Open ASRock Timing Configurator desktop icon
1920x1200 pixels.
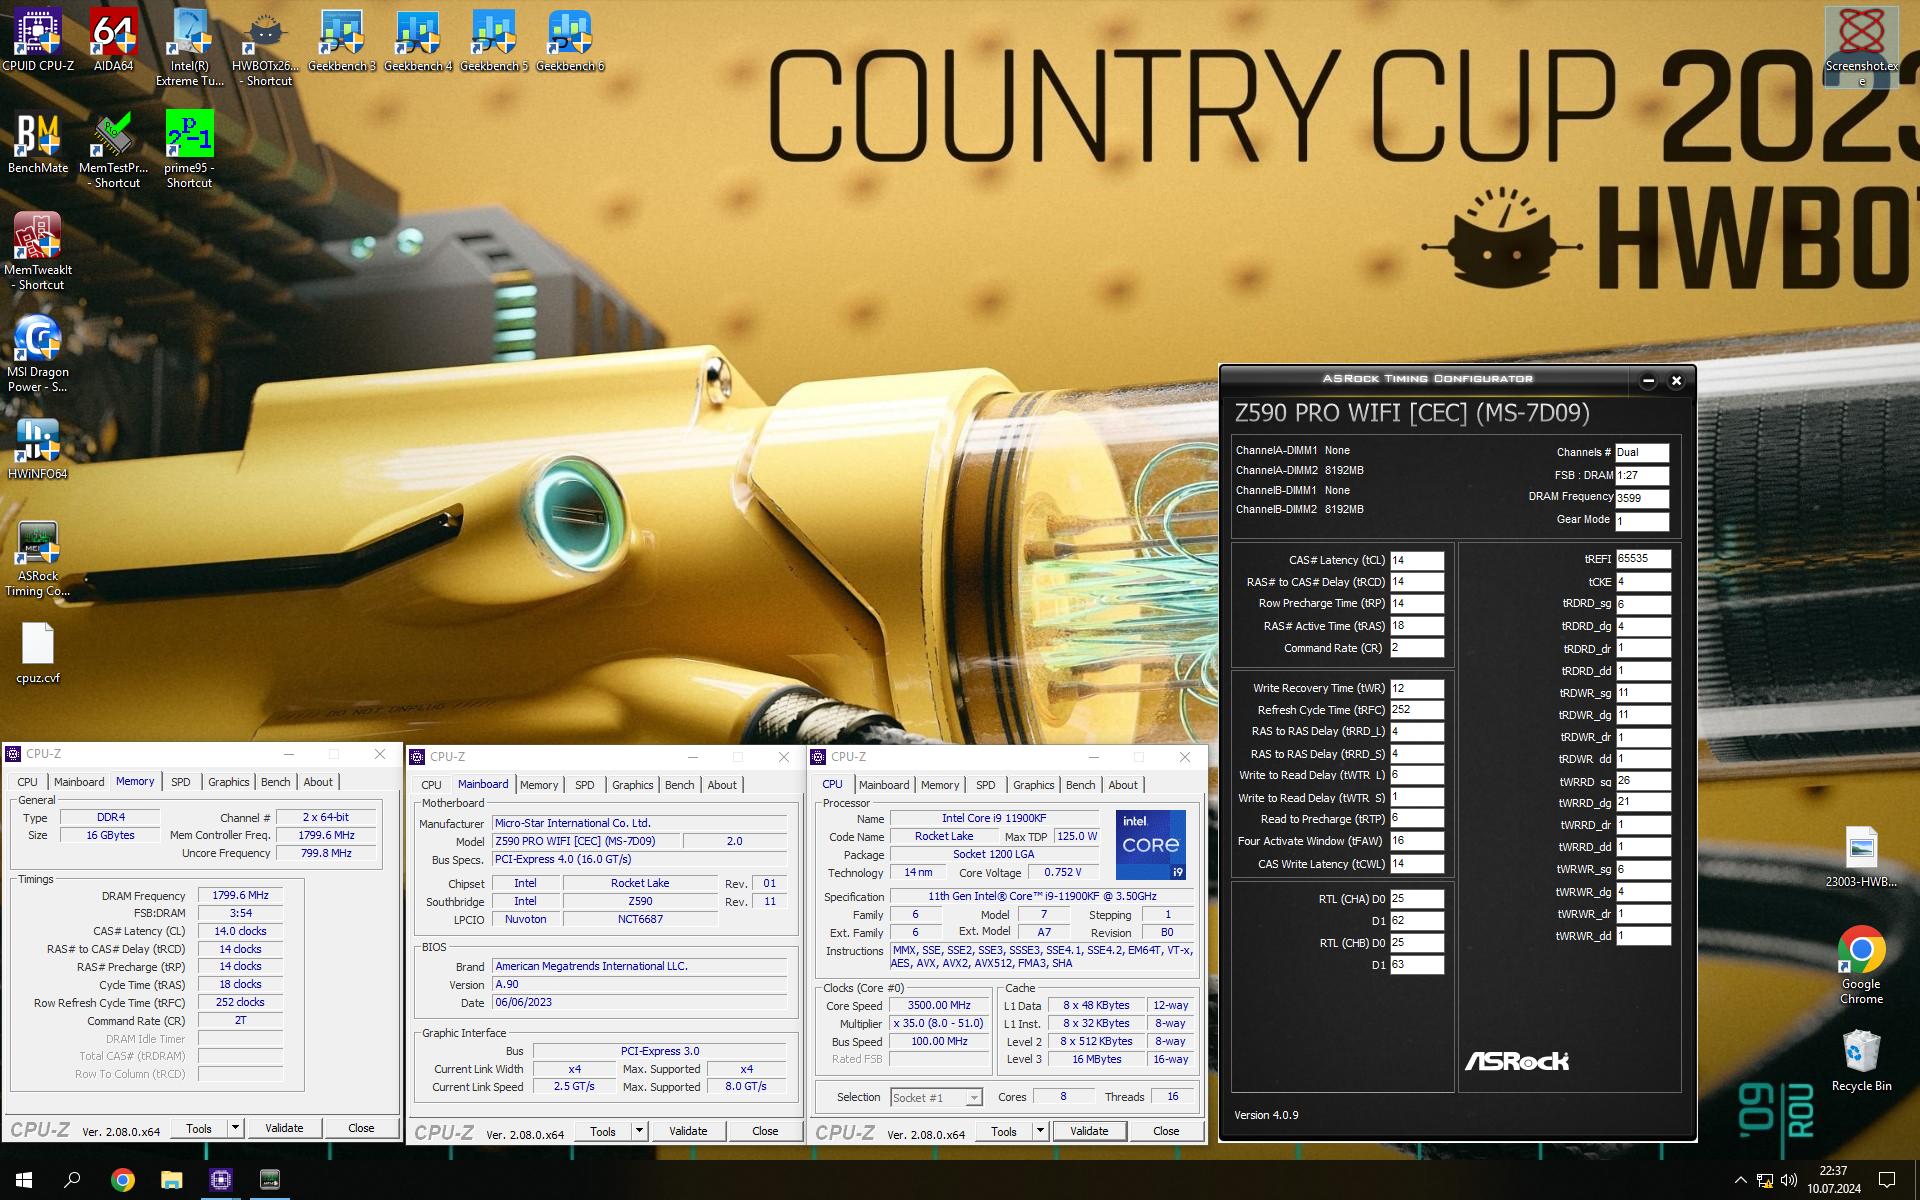point(38,557)
